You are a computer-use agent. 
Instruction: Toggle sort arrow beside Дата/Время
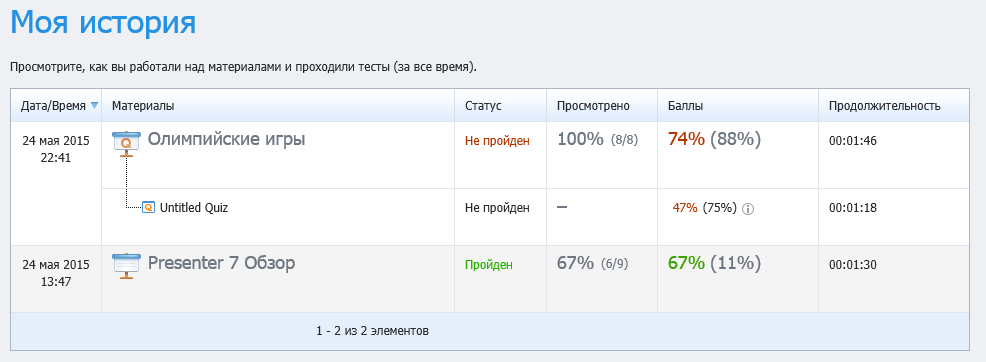[94, 106]
